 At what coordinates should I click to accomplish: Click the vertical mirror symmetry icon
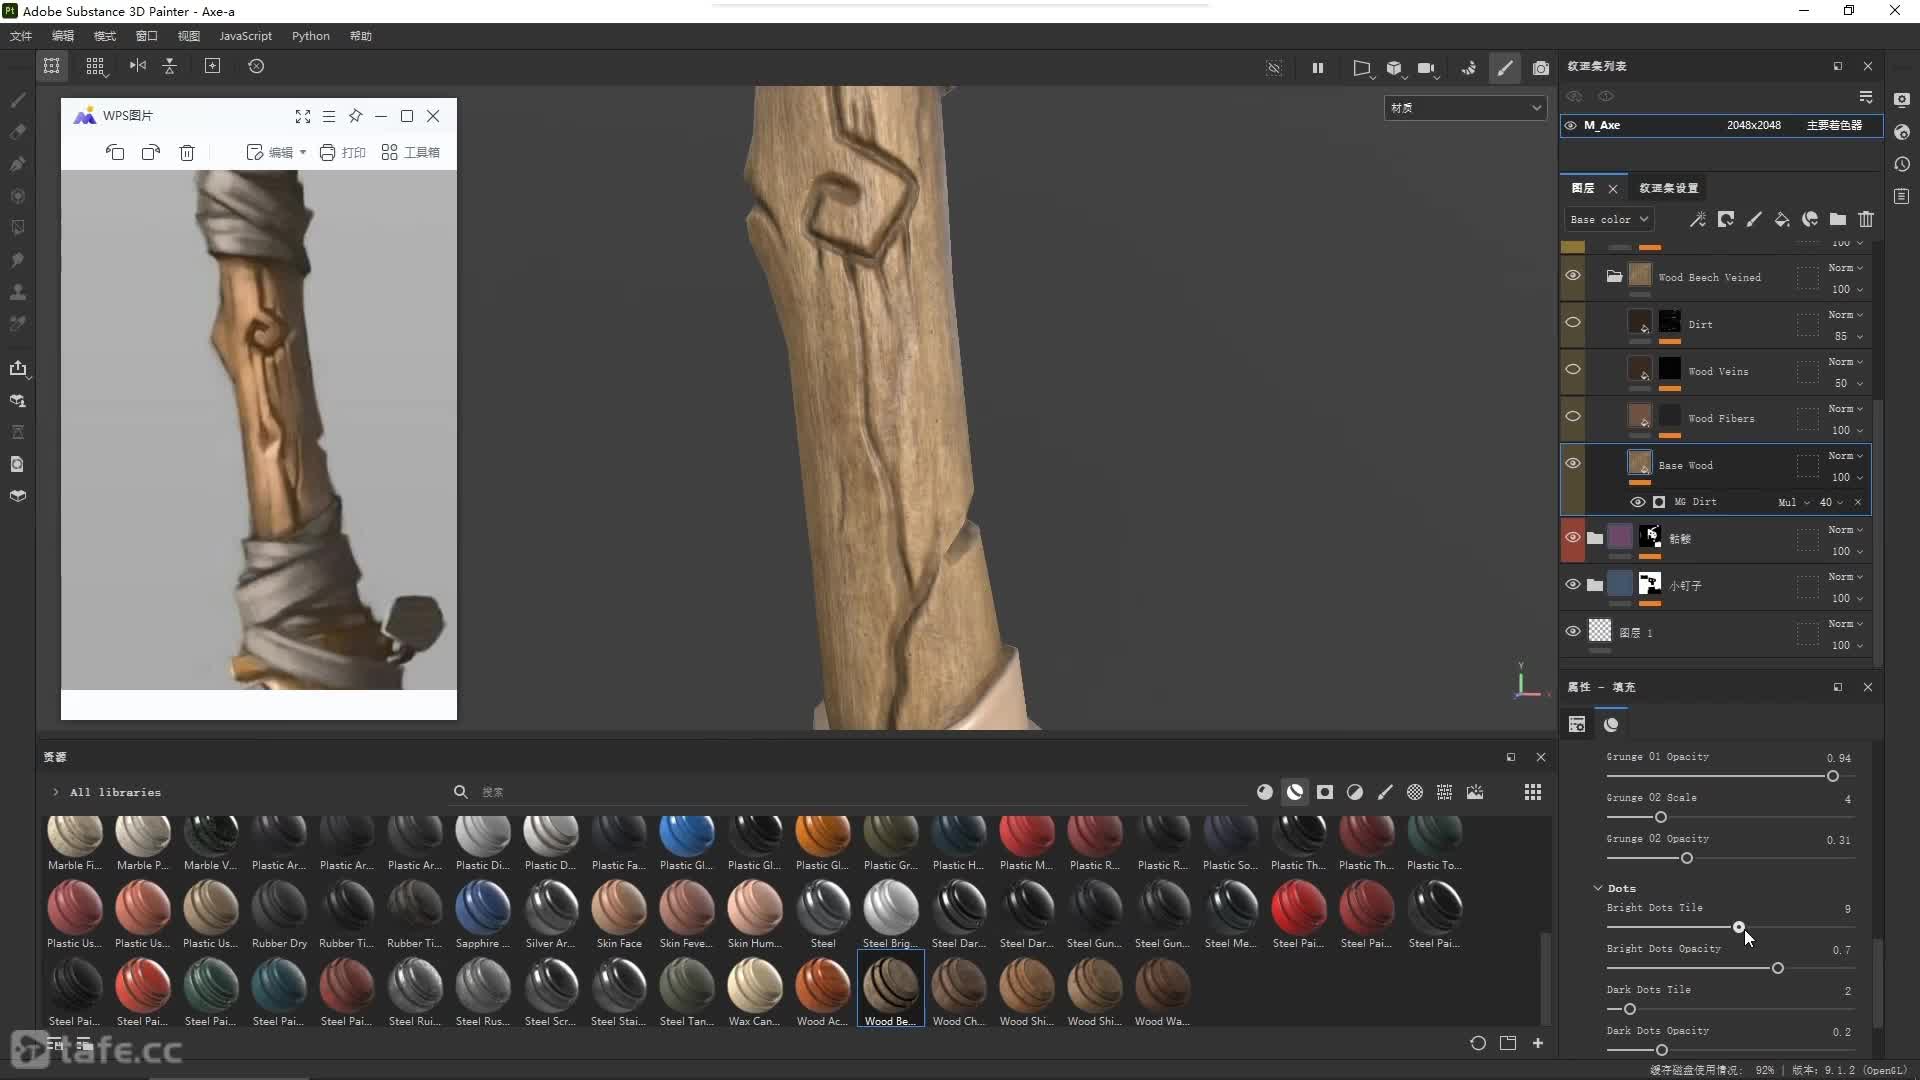[x=170, y=66]
